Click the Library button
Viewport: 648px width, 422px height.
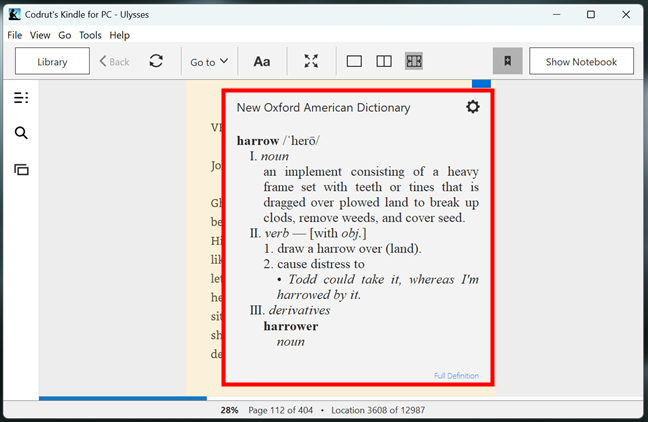[x=52, y=61]
